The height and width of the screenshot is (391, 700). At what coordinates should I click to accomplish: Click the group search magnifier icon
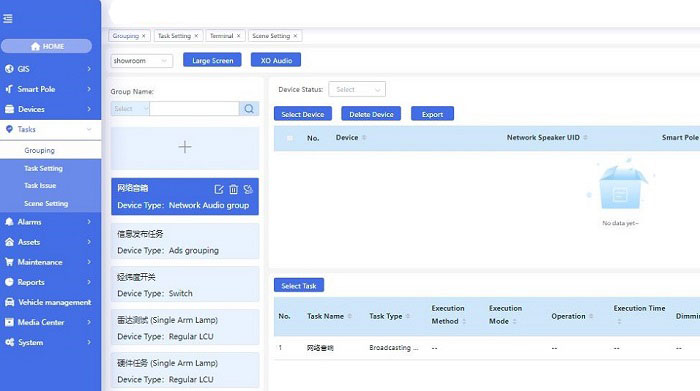pos(249,108)
